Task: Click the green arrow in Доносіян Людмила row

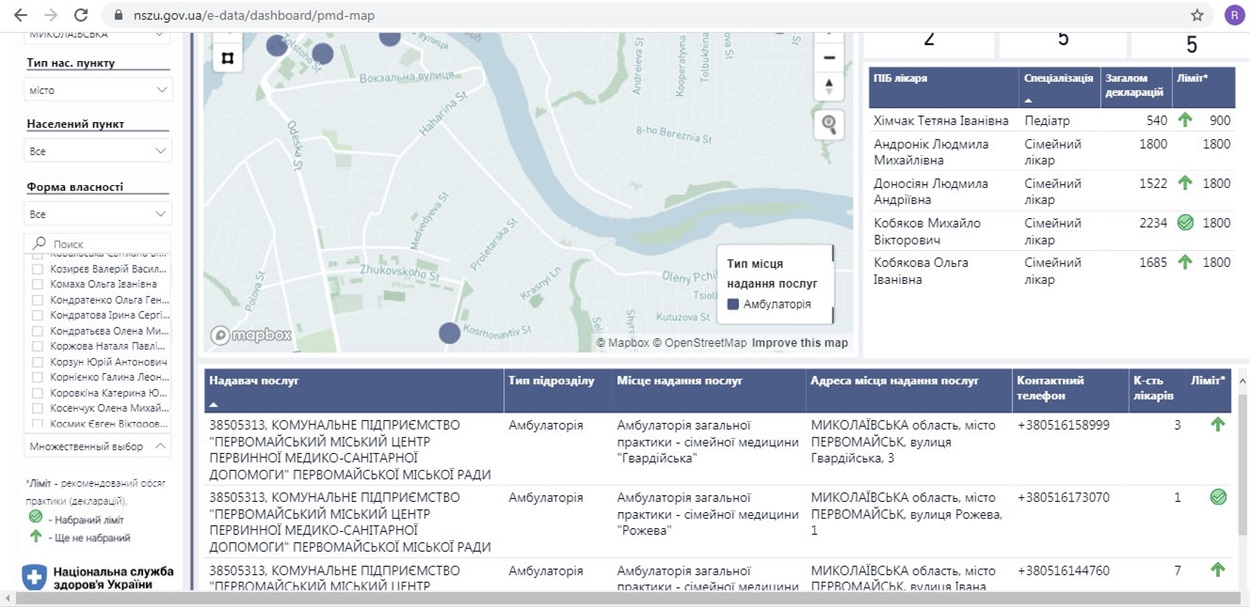Action: 1185,183
